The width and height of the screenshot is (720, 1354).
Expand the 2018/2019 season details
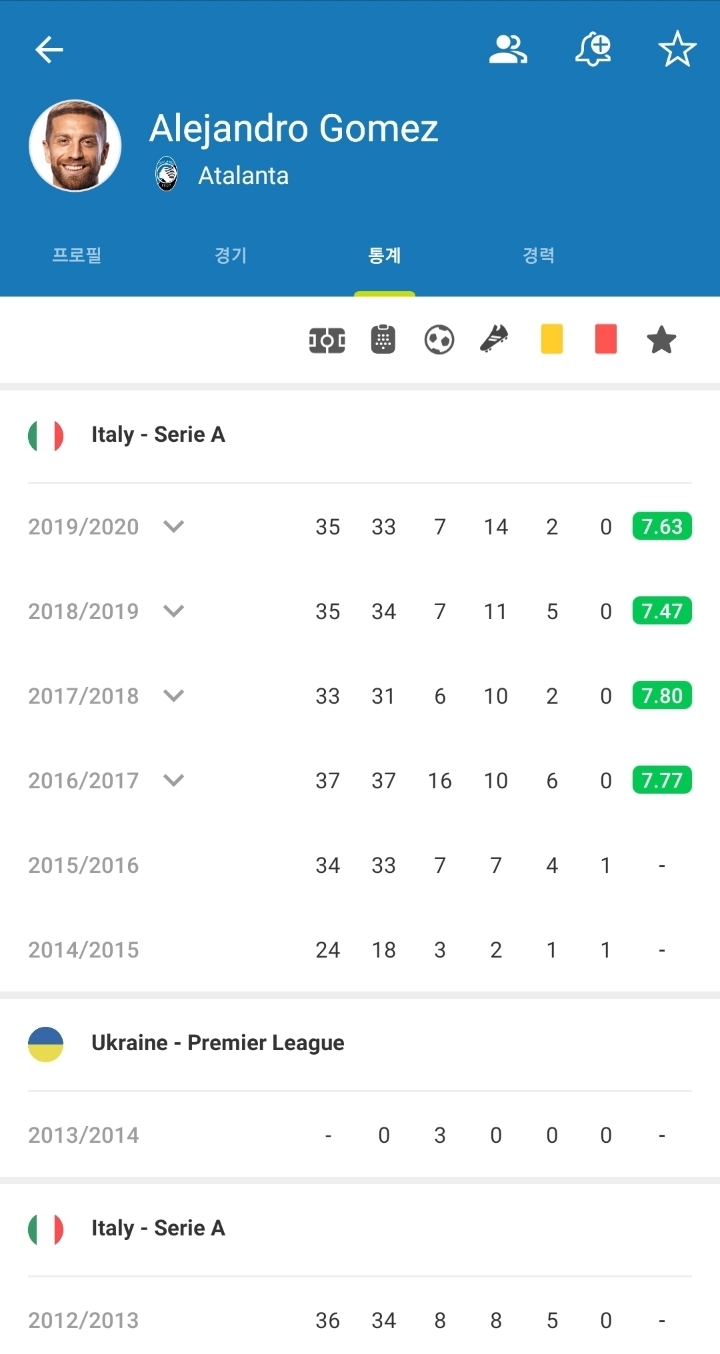click(174, 611)
